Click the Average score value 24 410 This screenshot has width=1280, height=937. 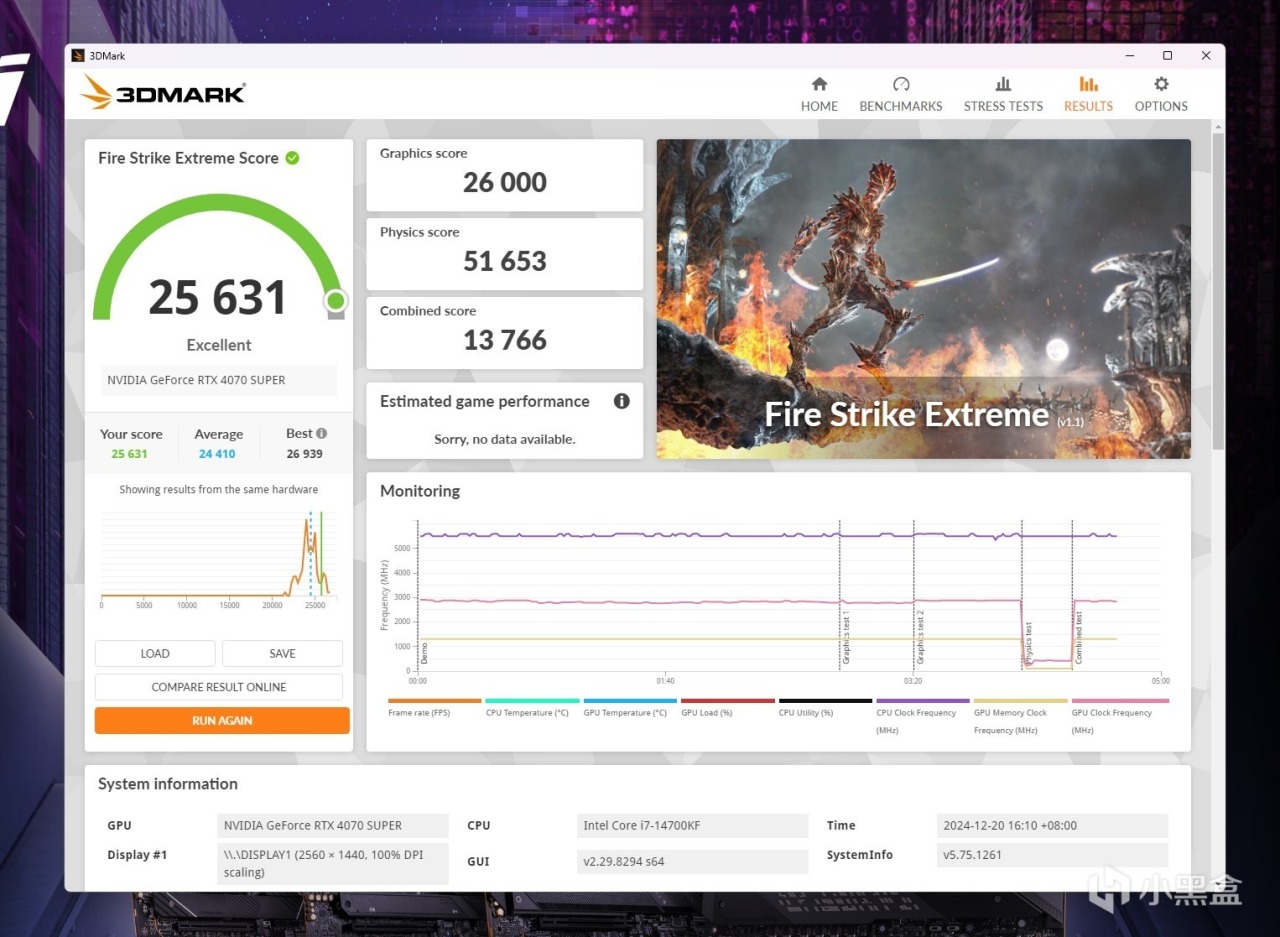point(217,454)
